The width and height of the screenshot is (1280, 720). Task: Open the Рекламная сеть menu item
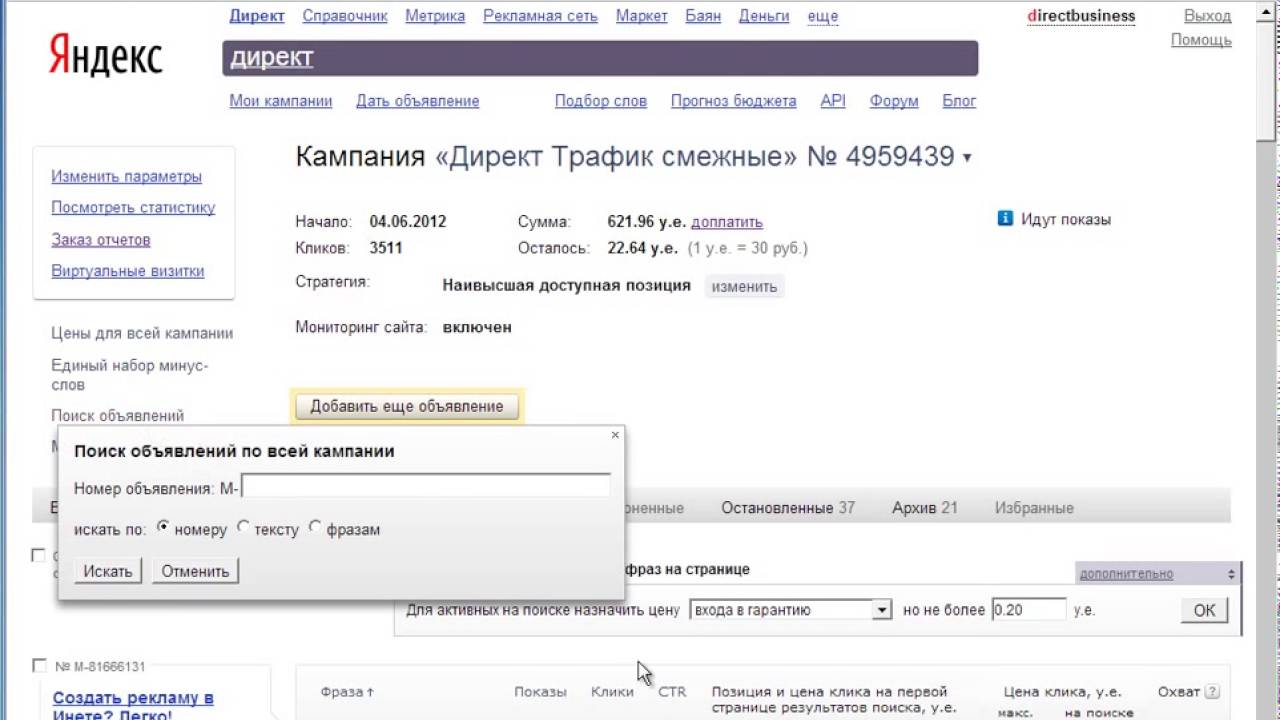click(x=540, y=16)
